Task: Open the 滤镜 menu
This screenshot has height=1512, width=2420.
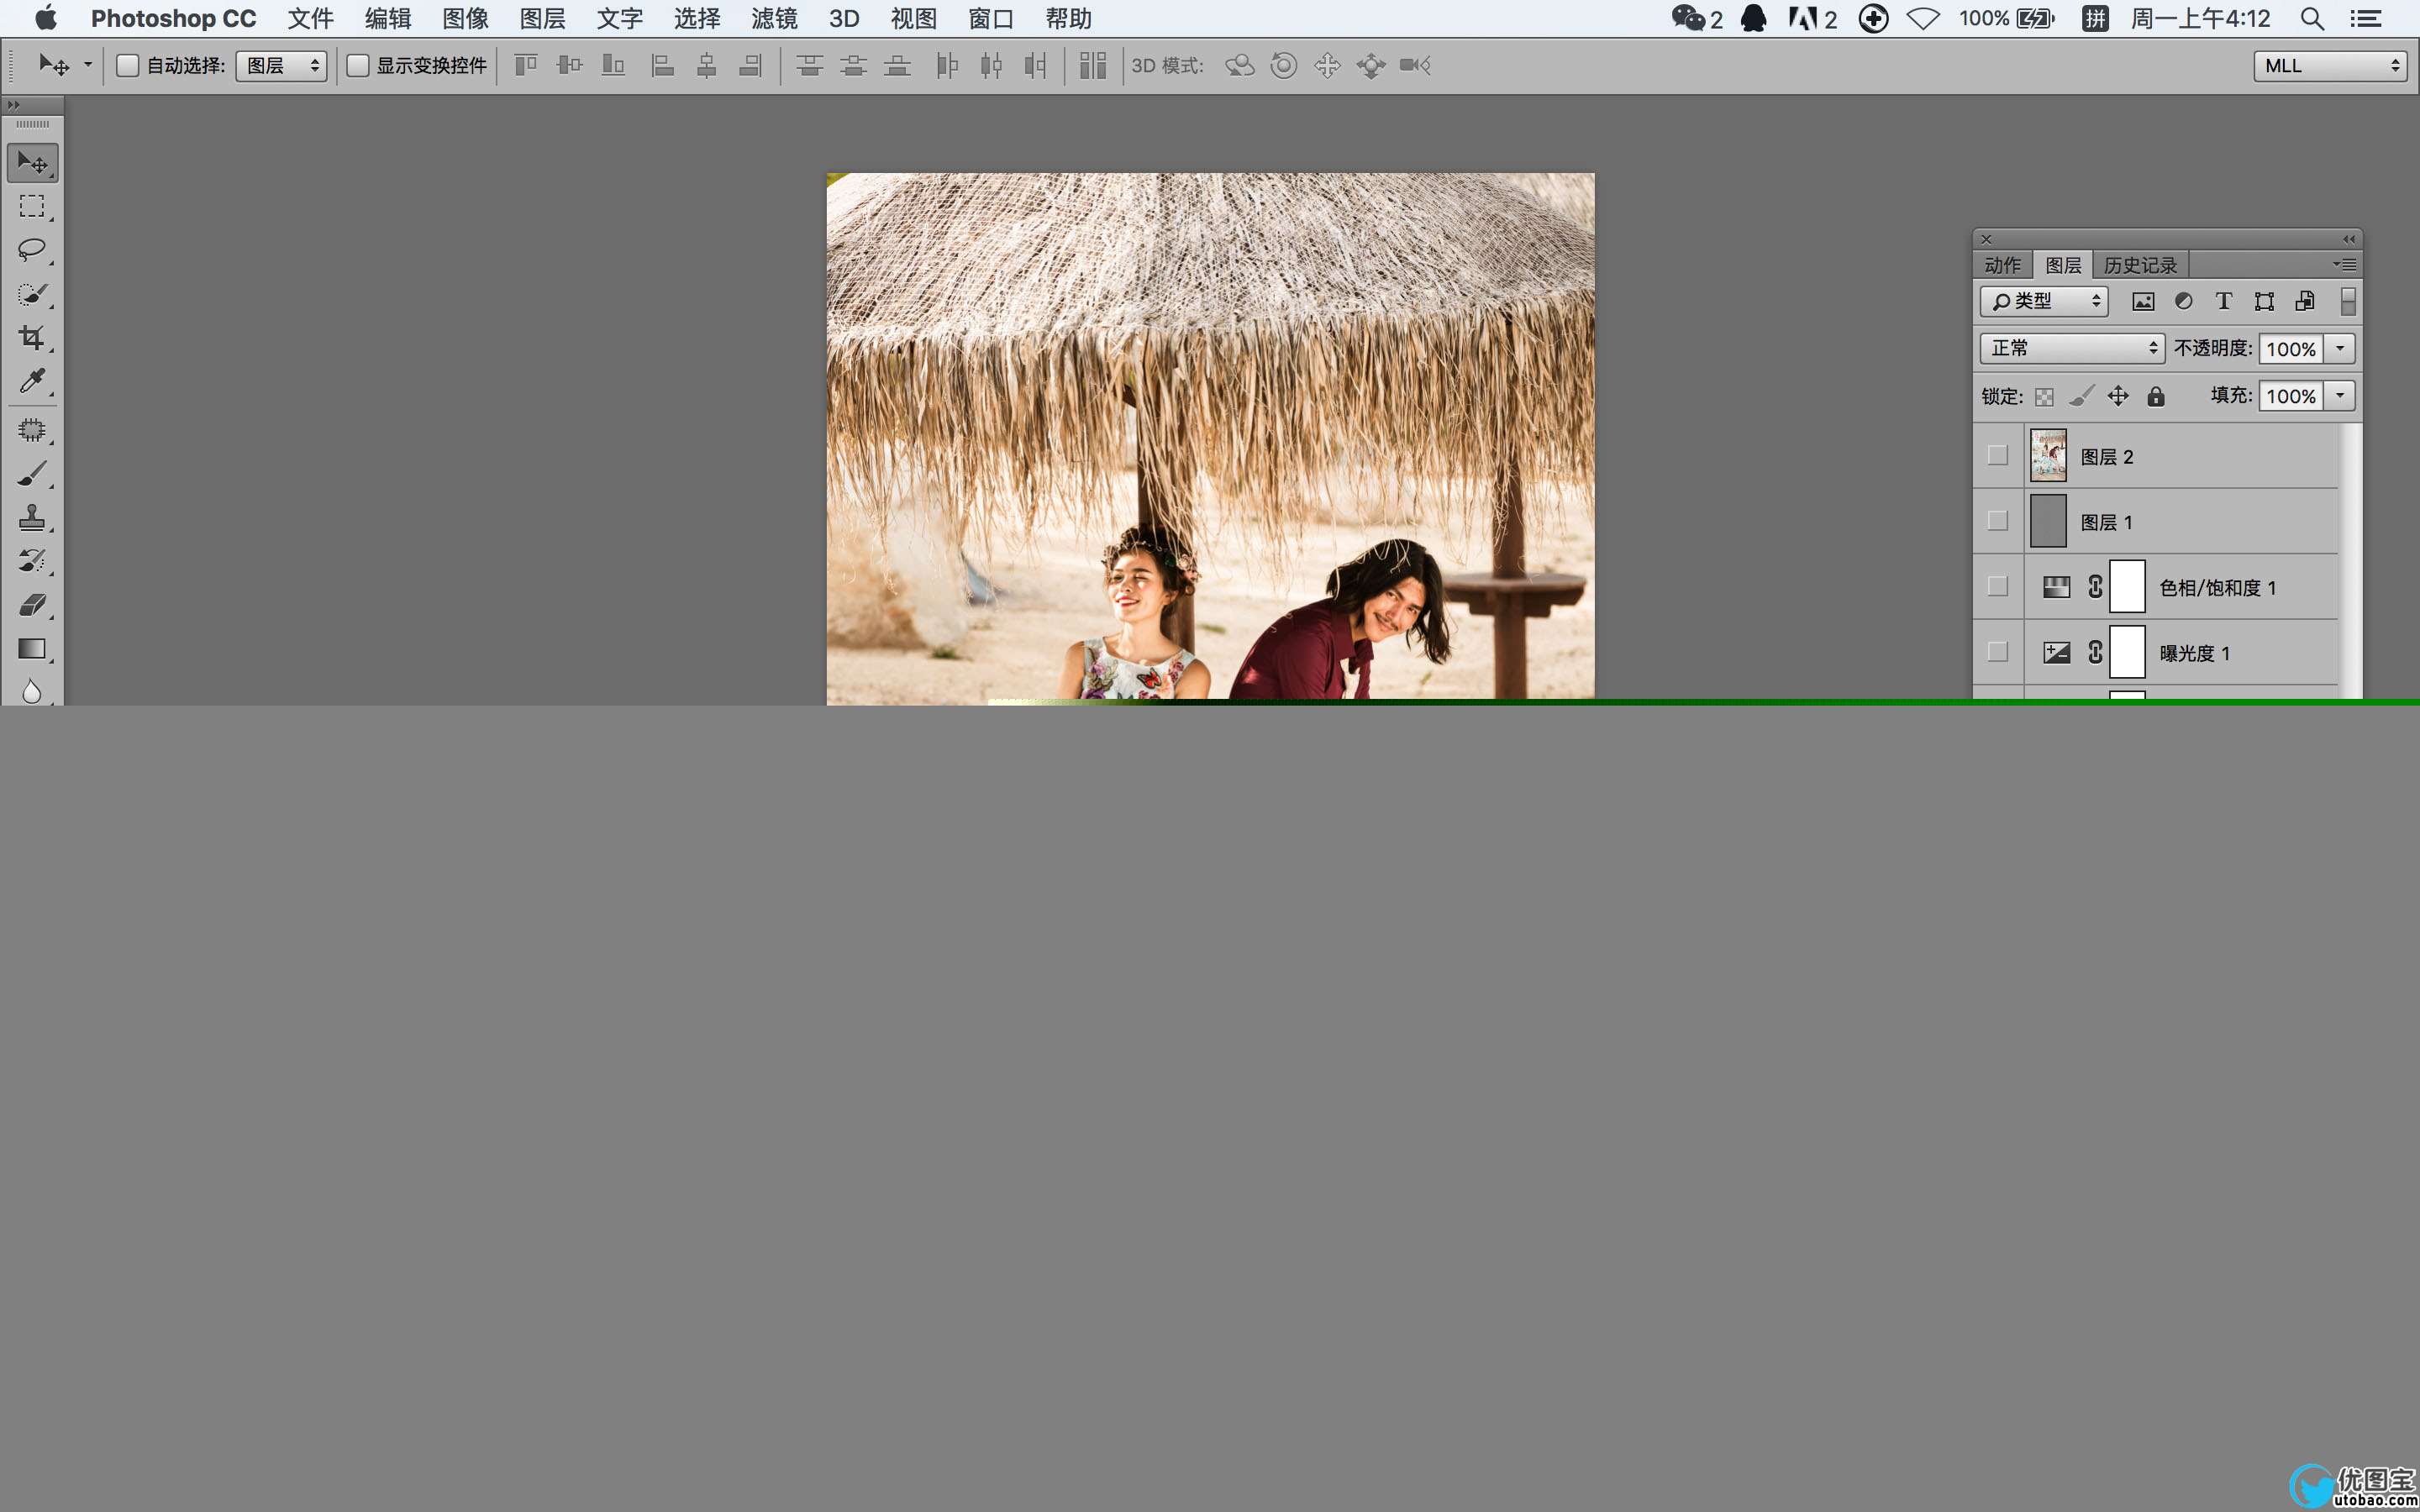Action: [x=774, y=19]
